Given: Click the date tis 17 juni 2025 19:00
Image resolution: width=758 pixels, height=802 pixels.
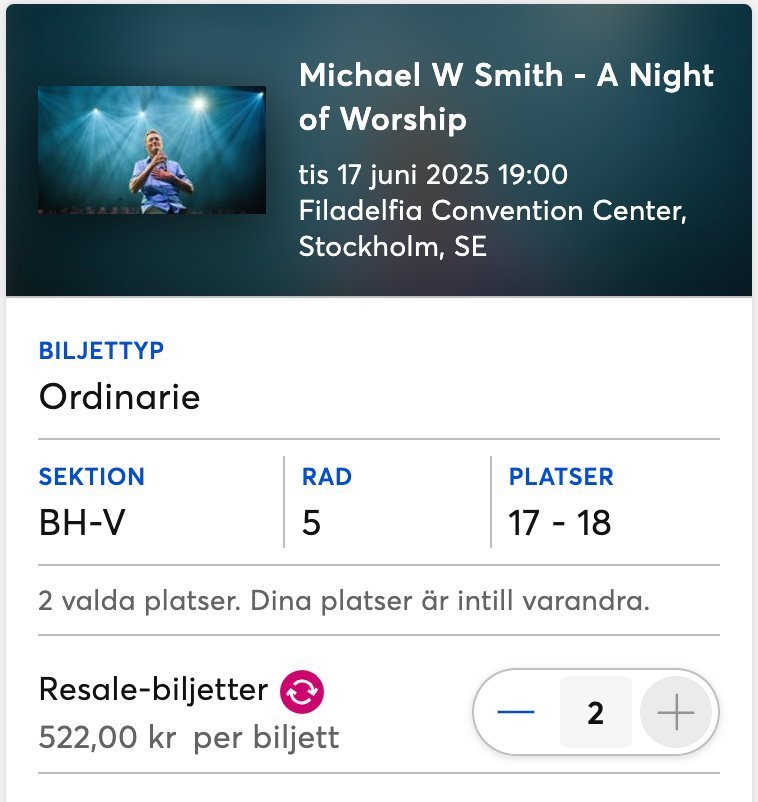Looking at the screenshot, I should coord(433,174).
